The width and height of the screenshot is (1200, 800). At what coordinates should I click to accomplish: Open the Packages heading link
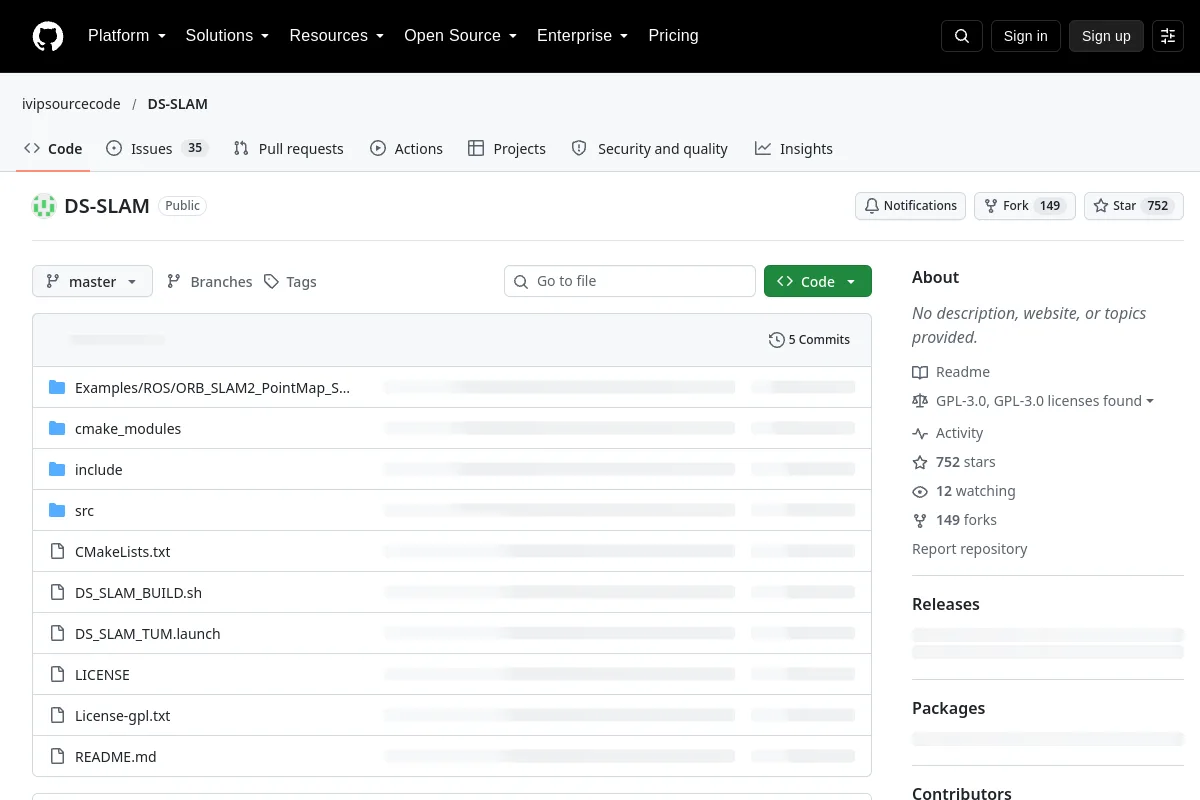(949, 708)
